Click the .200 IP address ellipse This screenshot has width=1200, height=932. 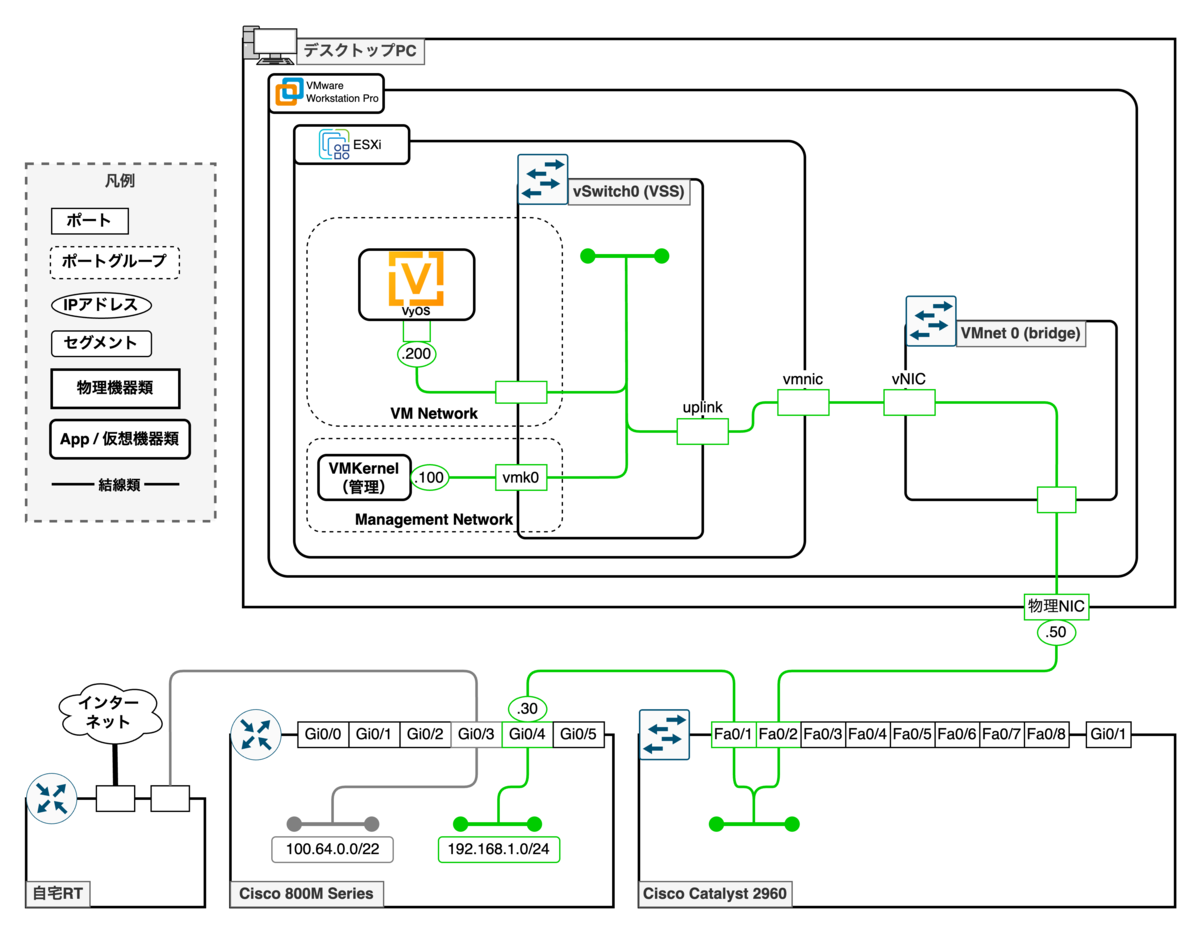(x=417, y=353)
